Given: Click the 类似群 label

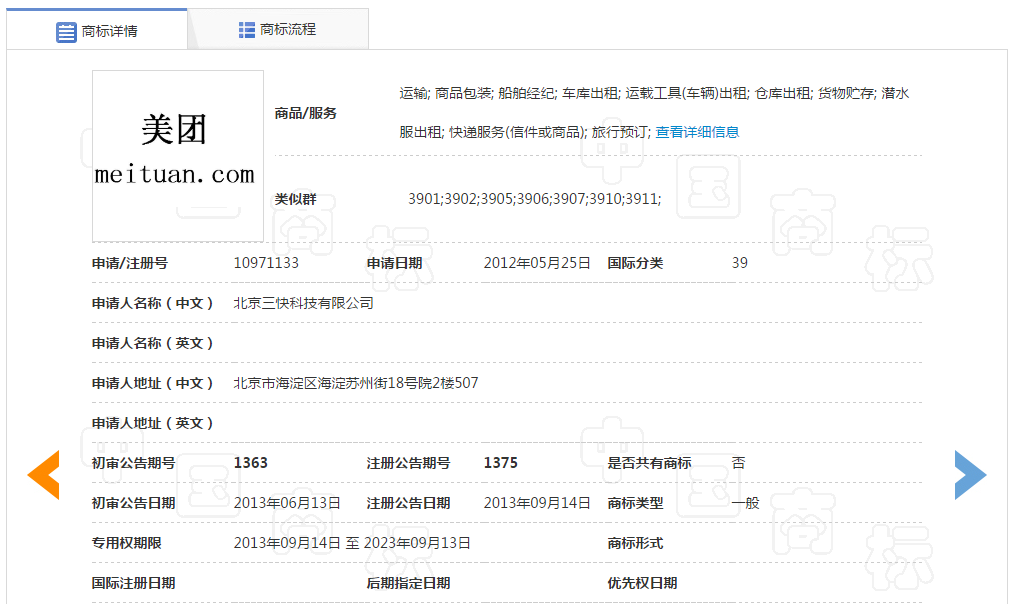Looking at the screenshot, I should point(296,199).
